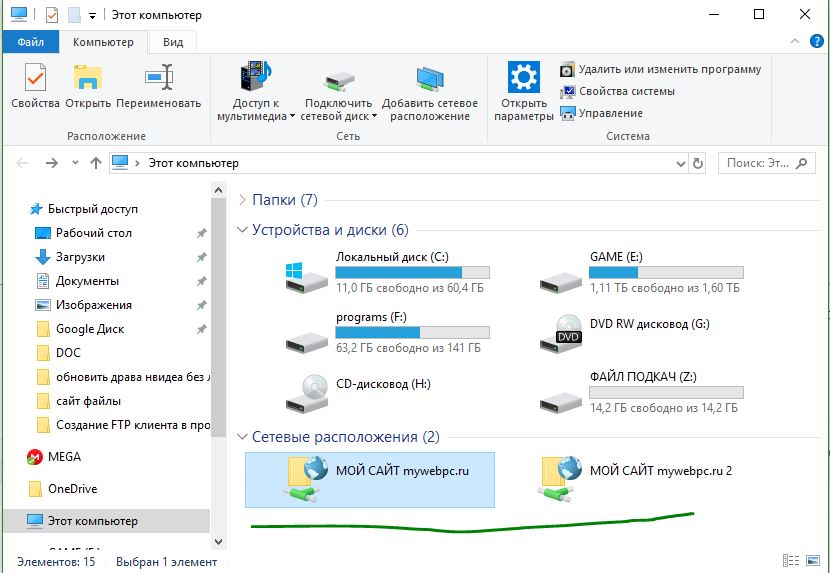Select the DVD RW drive (G:) icon
This screenshot has height=573, width=830.
[561, 334]
